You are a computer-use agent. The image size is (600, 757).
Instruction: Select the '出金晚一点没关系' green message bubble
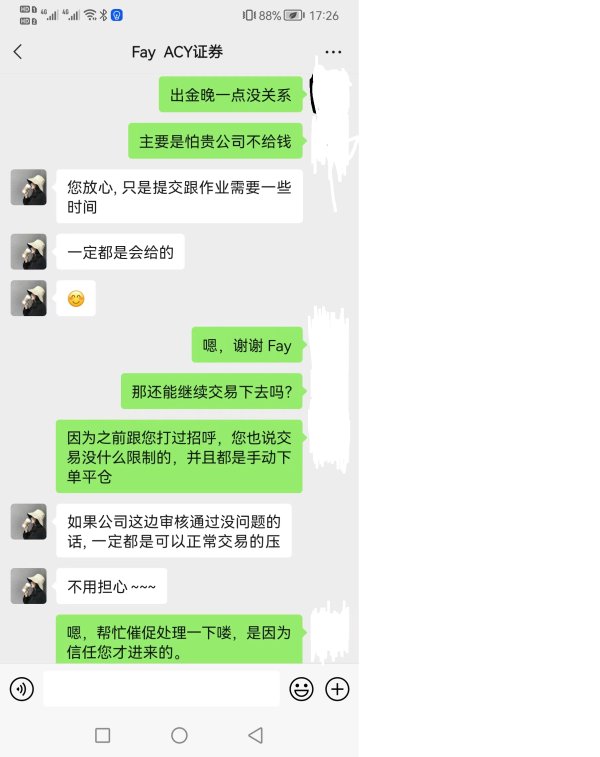[231, 94]
